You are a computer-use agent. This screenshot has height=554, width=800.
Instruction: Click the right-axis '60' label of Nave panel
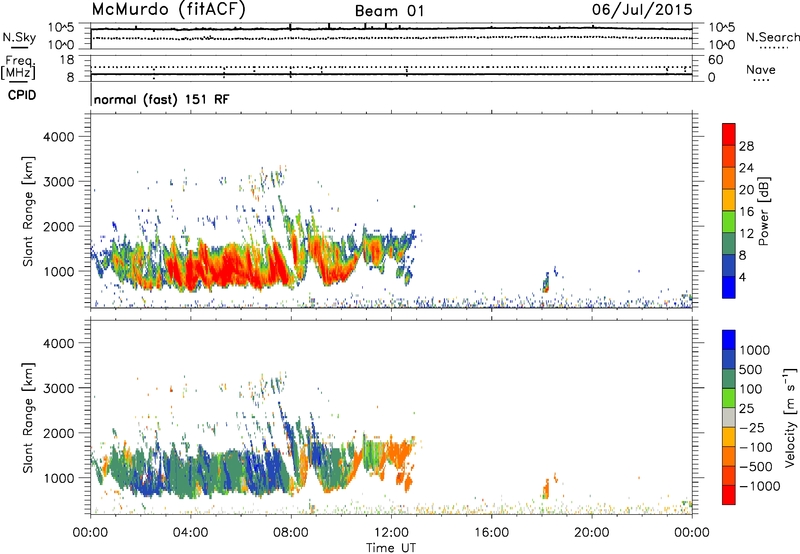coord(716,60)
